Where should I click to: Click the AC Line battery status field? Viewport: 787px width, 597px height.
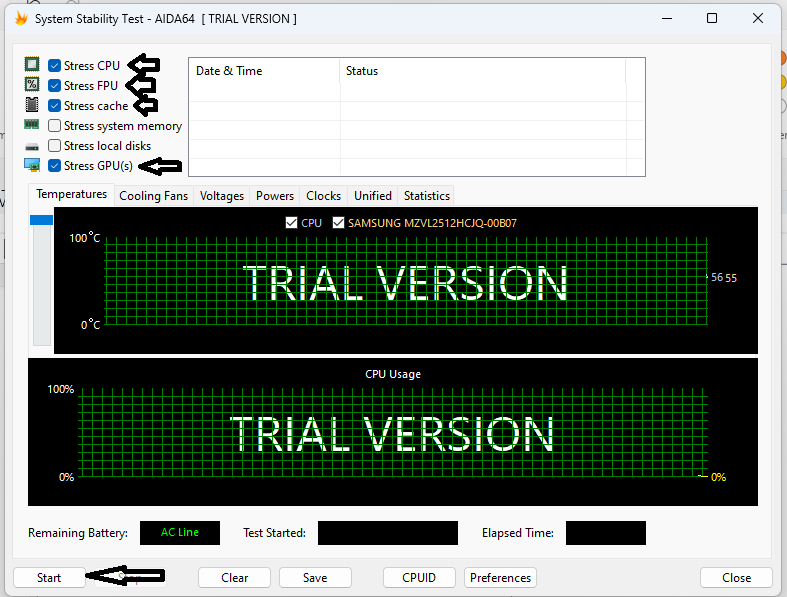point(180,533)
